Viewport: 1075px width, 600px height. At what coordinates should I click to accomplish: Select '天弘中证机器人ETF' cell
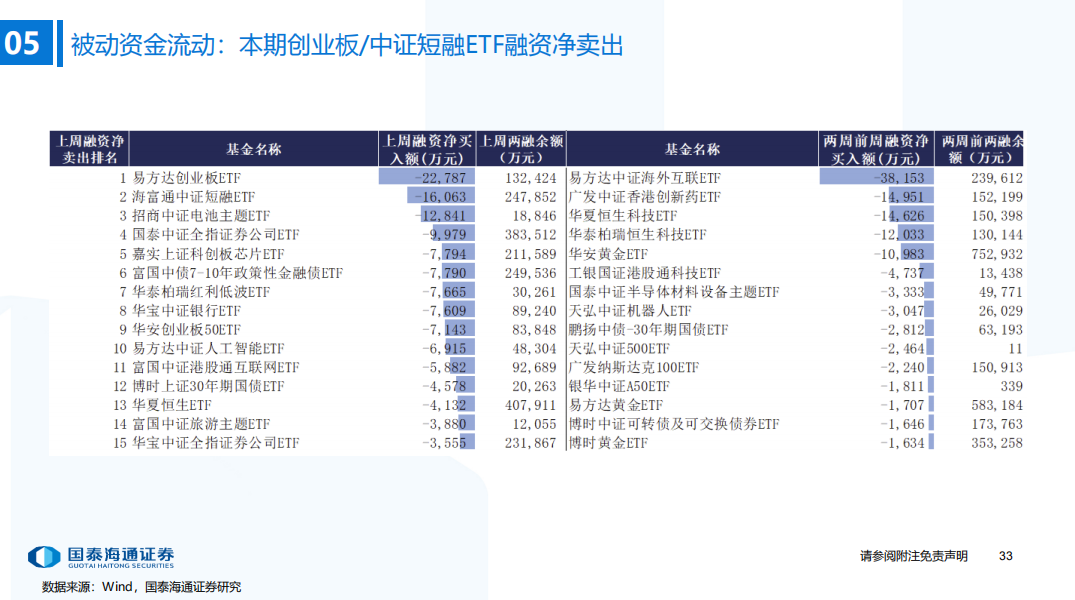pyautogui.click(x=630, y=311)
